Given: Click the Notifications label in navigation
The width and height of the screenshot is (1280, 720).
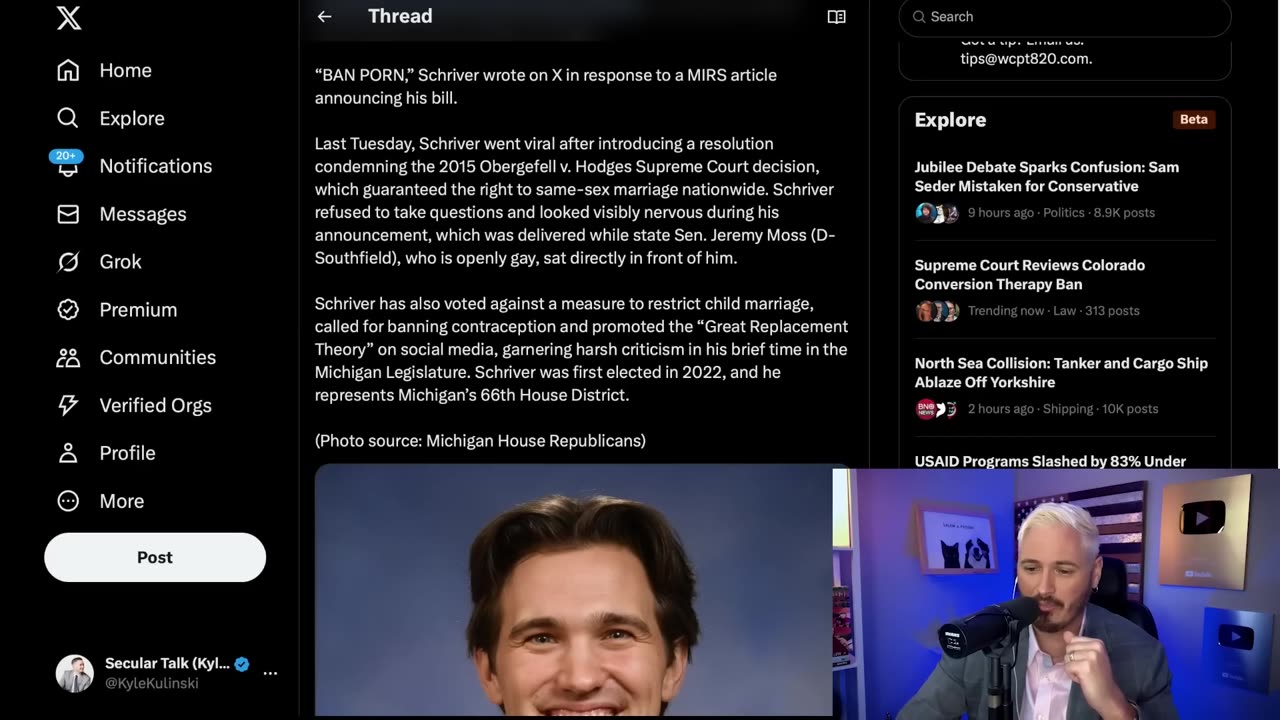Looking at the screenshot, I should (x=156, y=166).
